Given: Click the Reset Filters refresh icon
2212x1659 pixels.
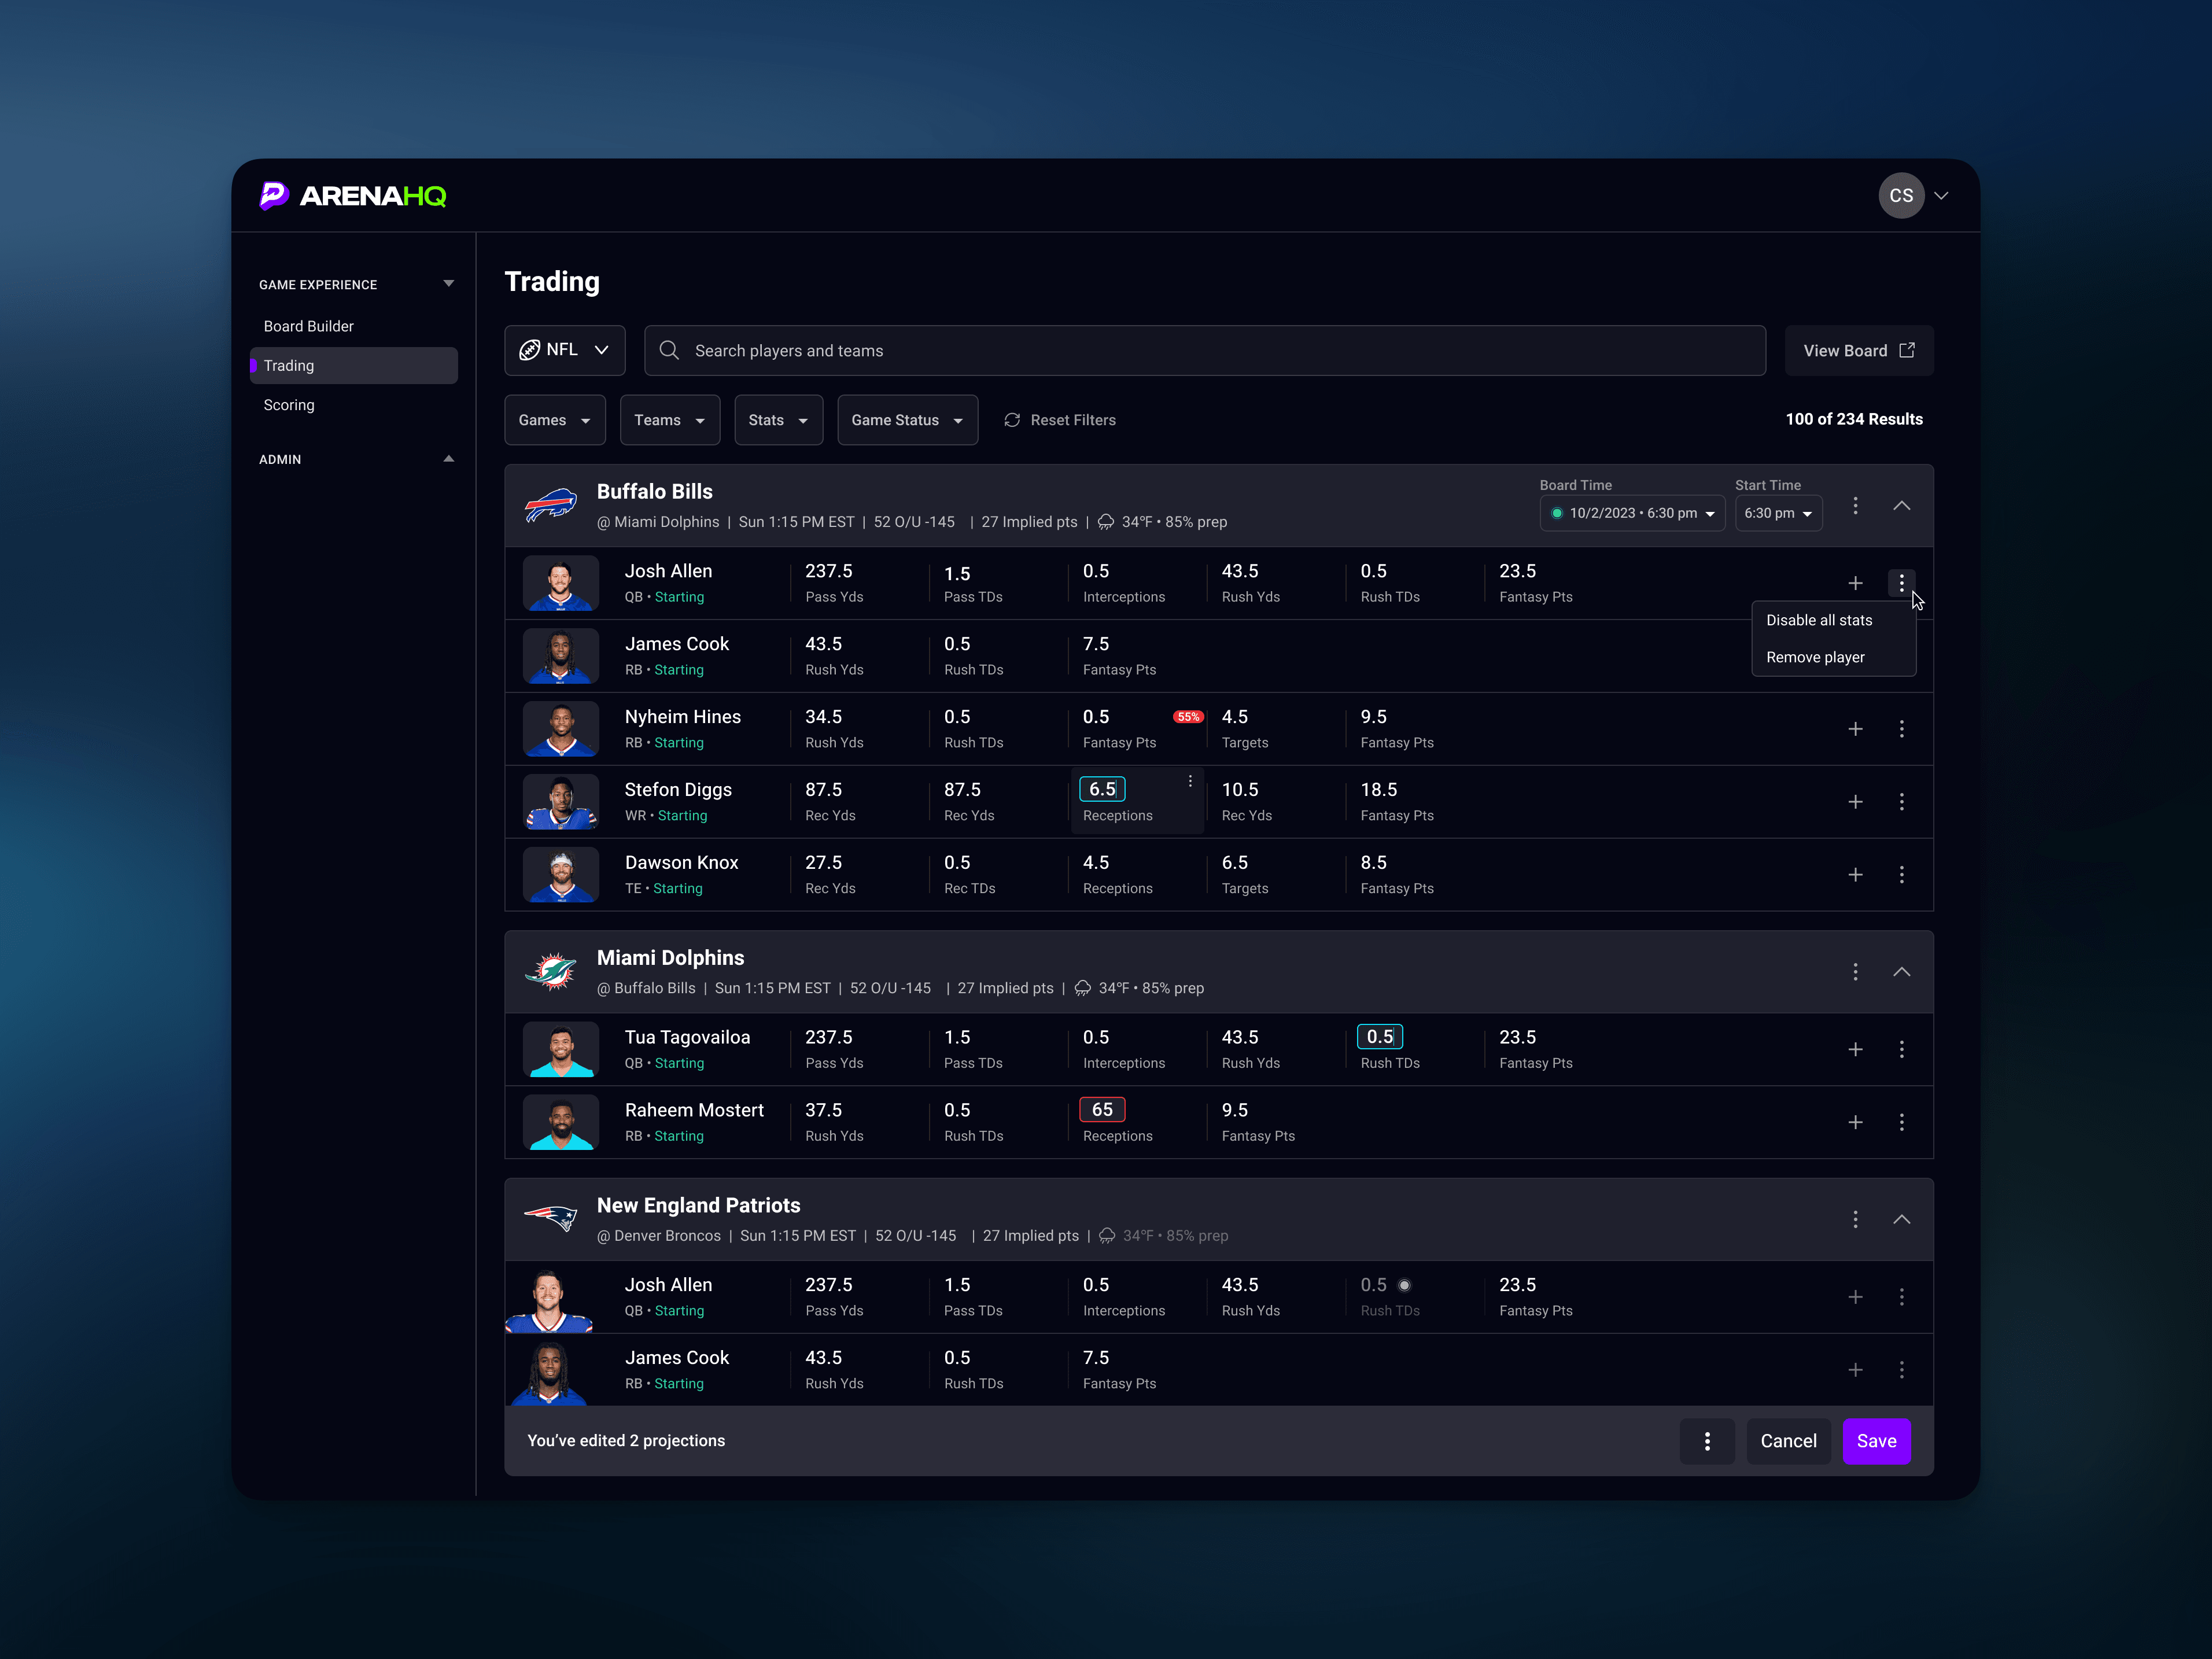Looking at the screenshot, I should [1012, 420].
